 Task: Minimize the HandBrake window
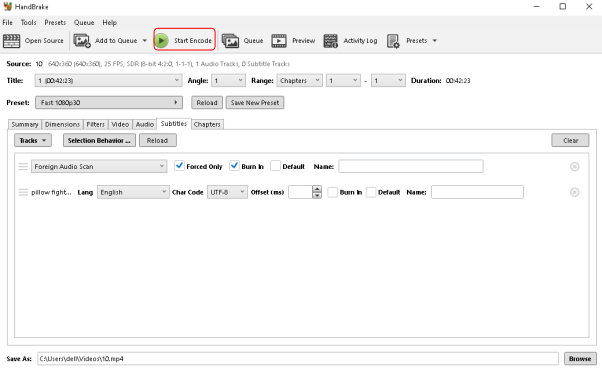point(537,7)
